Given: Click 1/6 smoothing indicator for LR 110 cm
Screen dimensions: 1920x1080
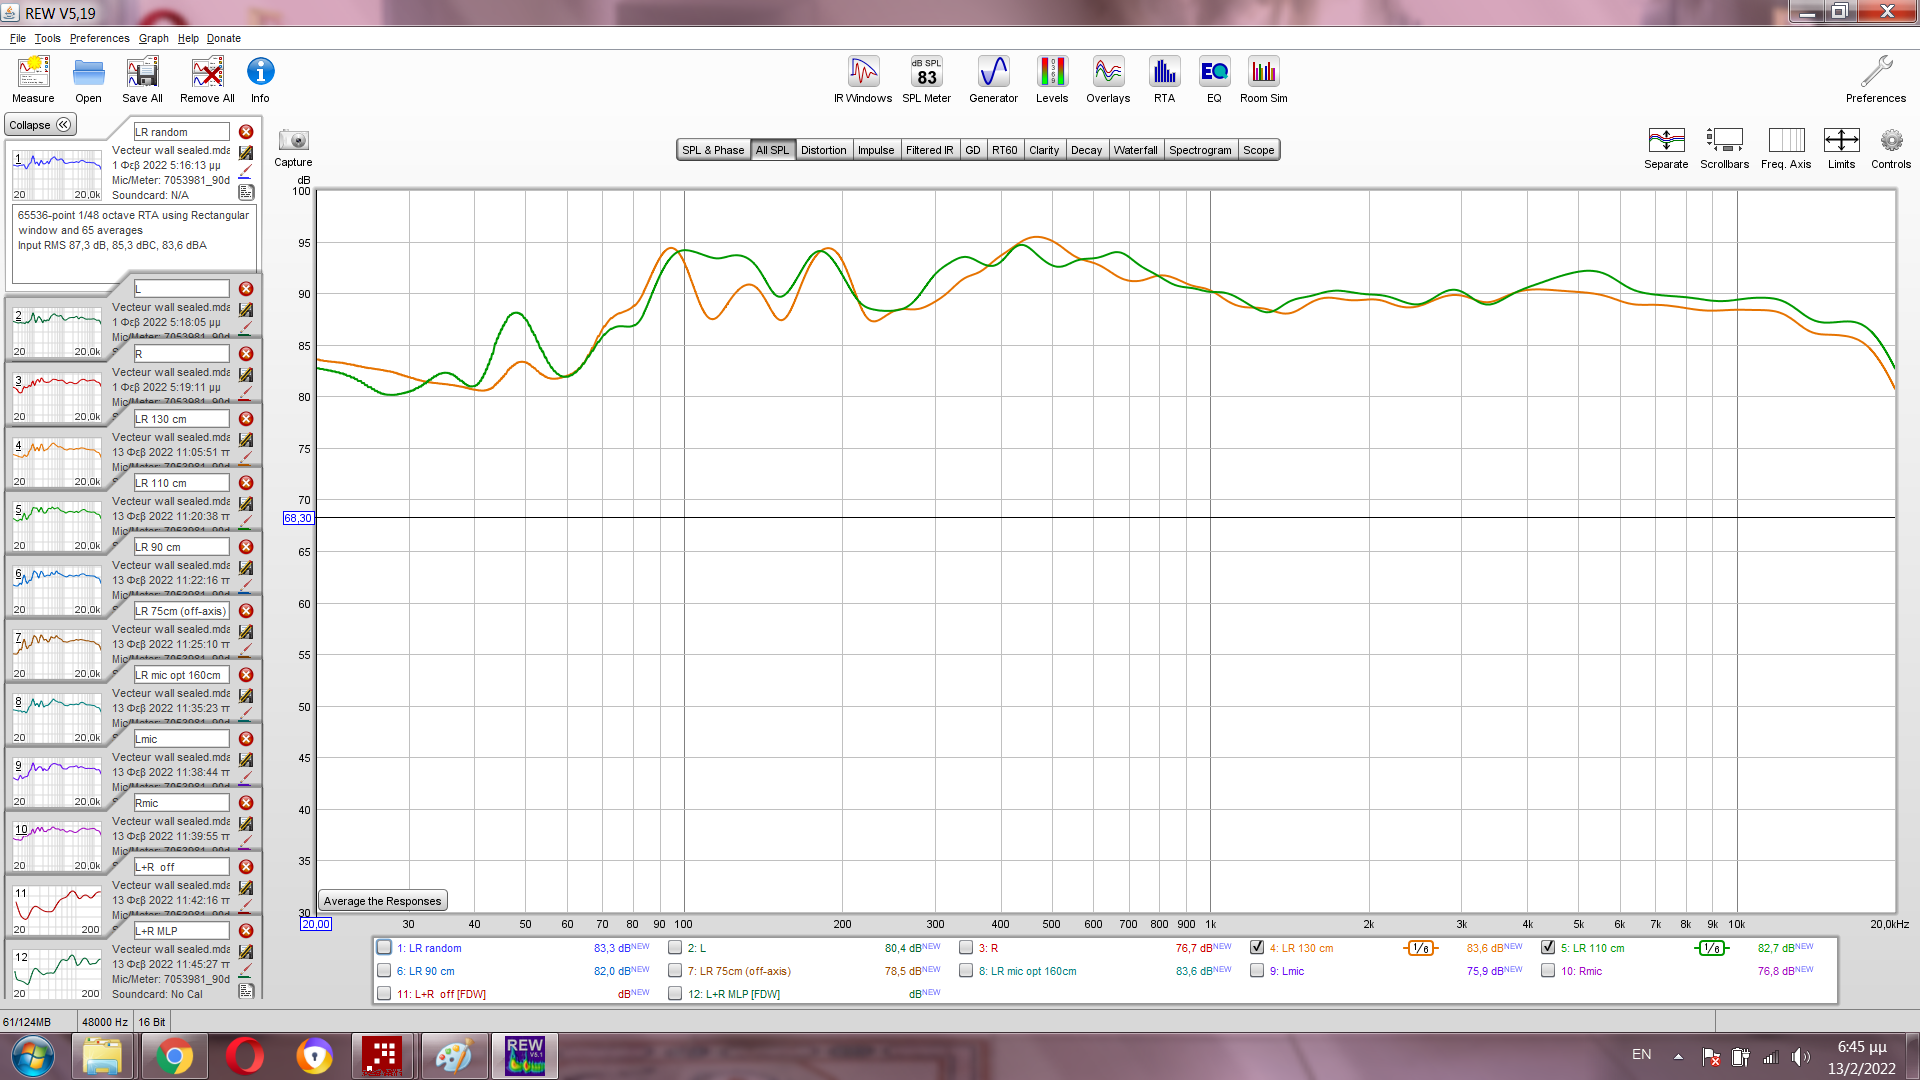Looking at the screenshot, I should (x=1711, y=948).
